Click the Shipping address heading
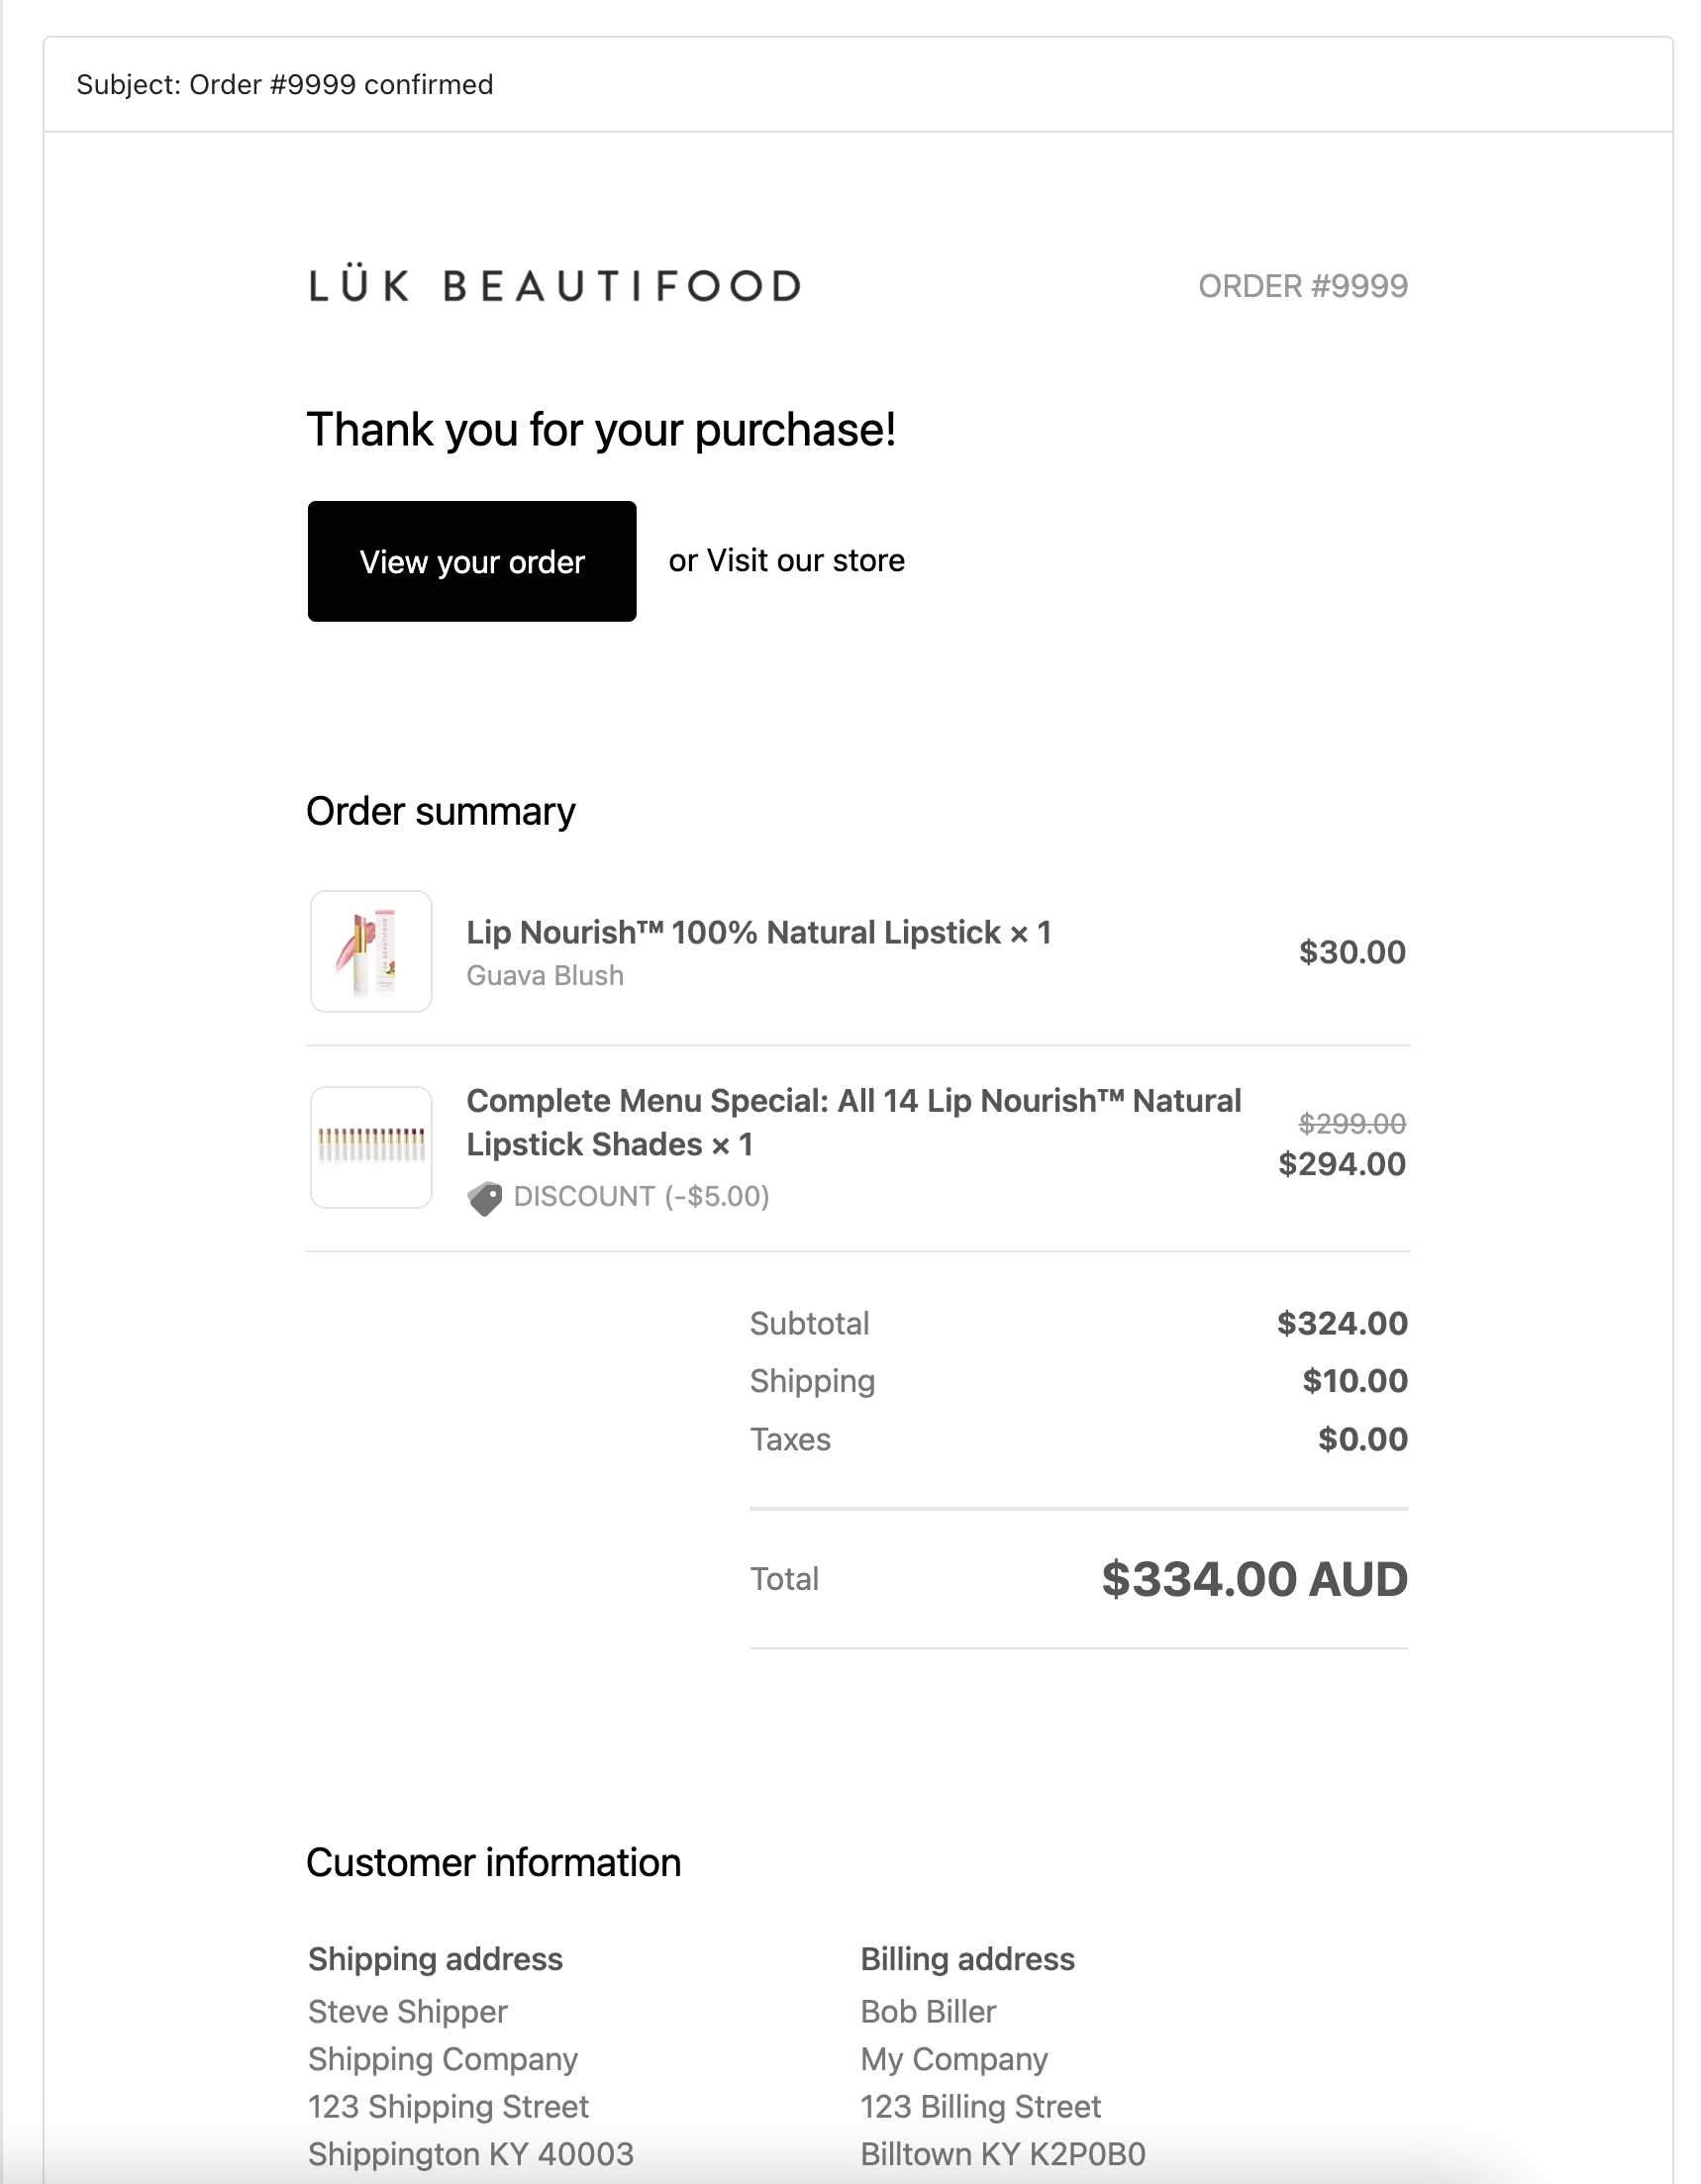The image size is (1701, 2184). pos(435,1959)
